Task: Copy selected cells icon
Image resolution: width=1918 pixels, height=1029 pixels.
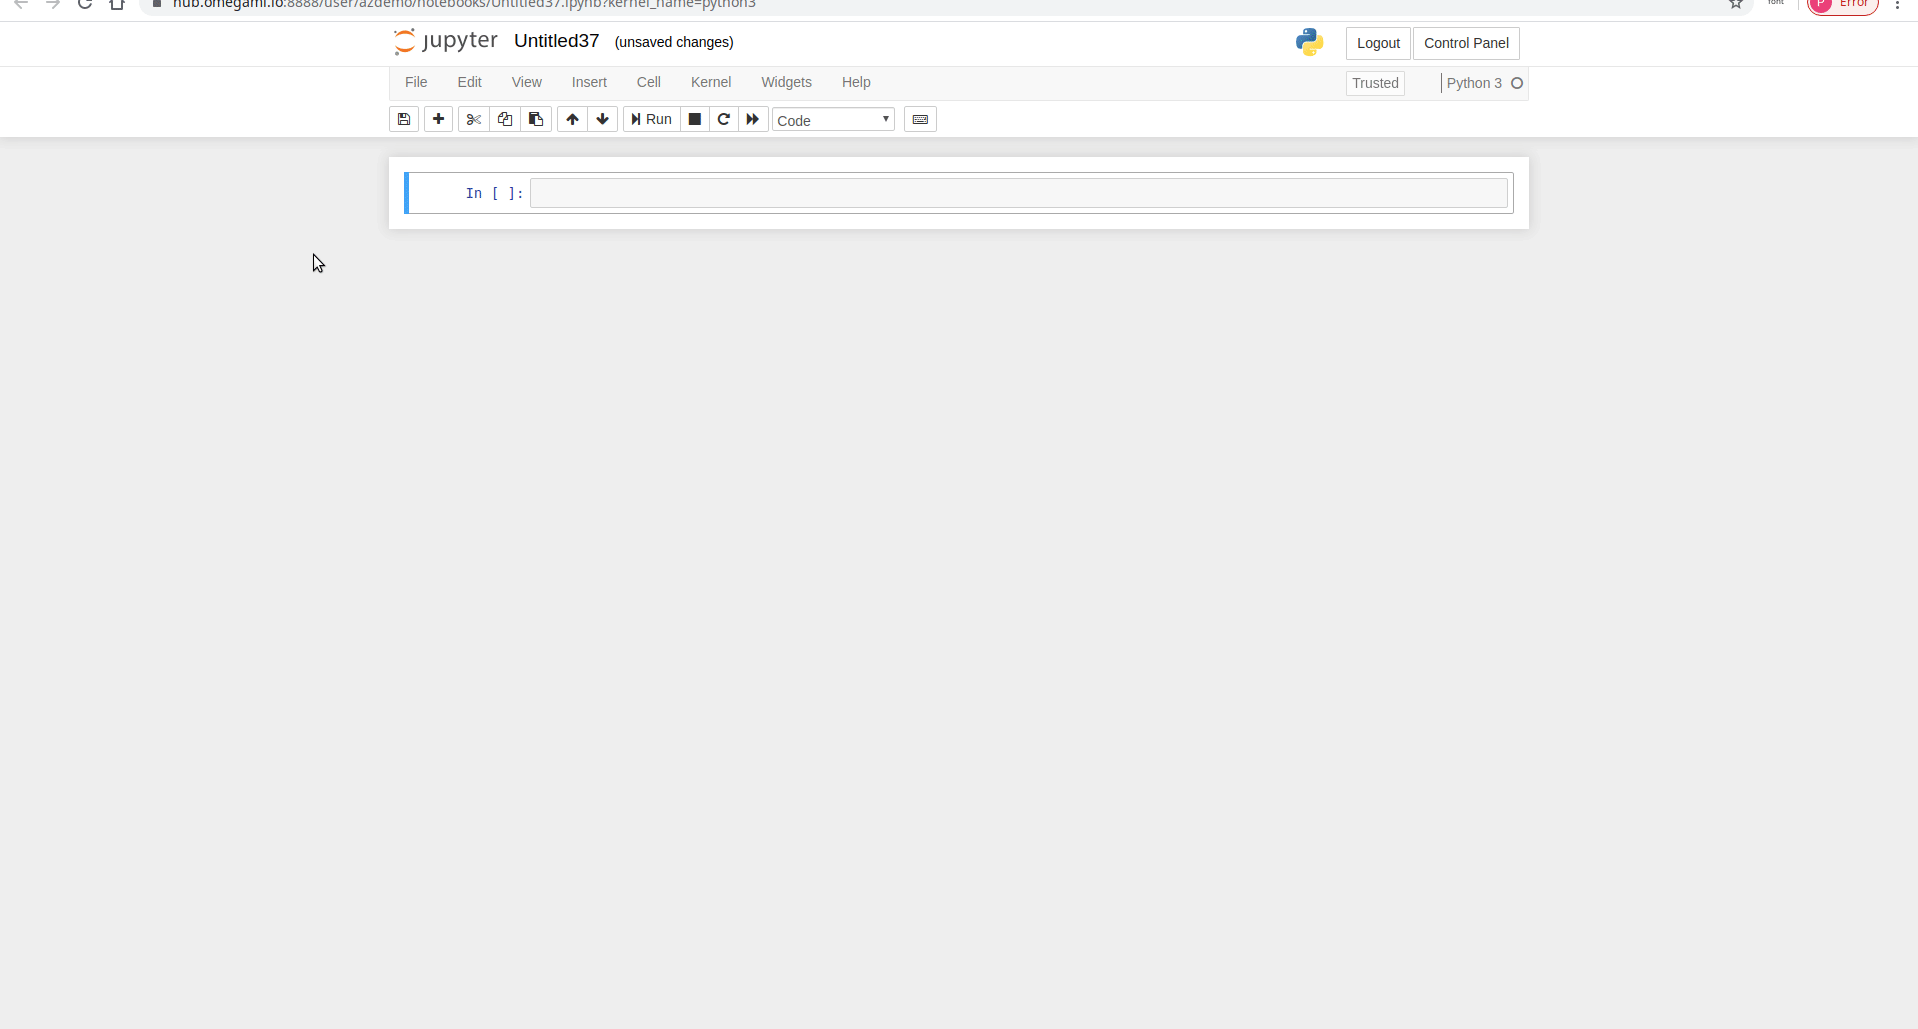Action: tap(505, 119)
